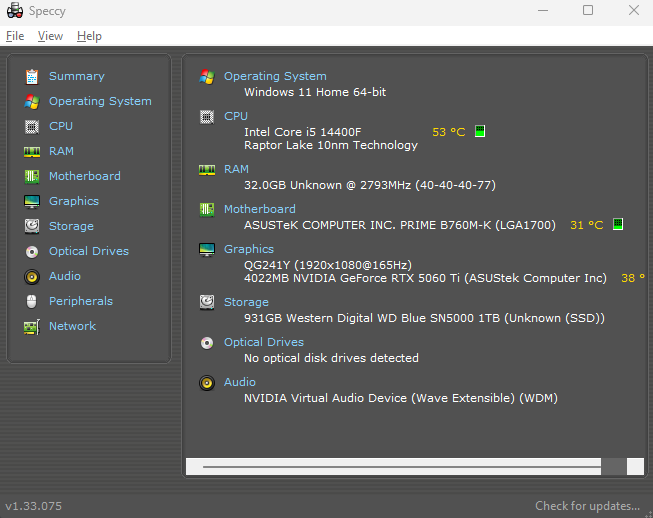This screenshot has width=653, height=518.
Task: Open the RAM heading link in summary
Action: (237, 169)
